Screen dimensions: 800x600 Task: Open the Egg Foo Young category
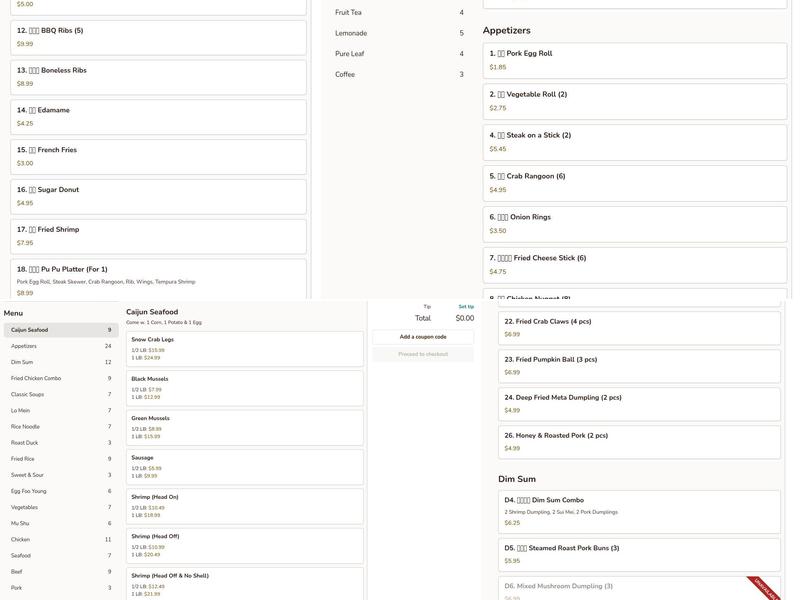60,491
